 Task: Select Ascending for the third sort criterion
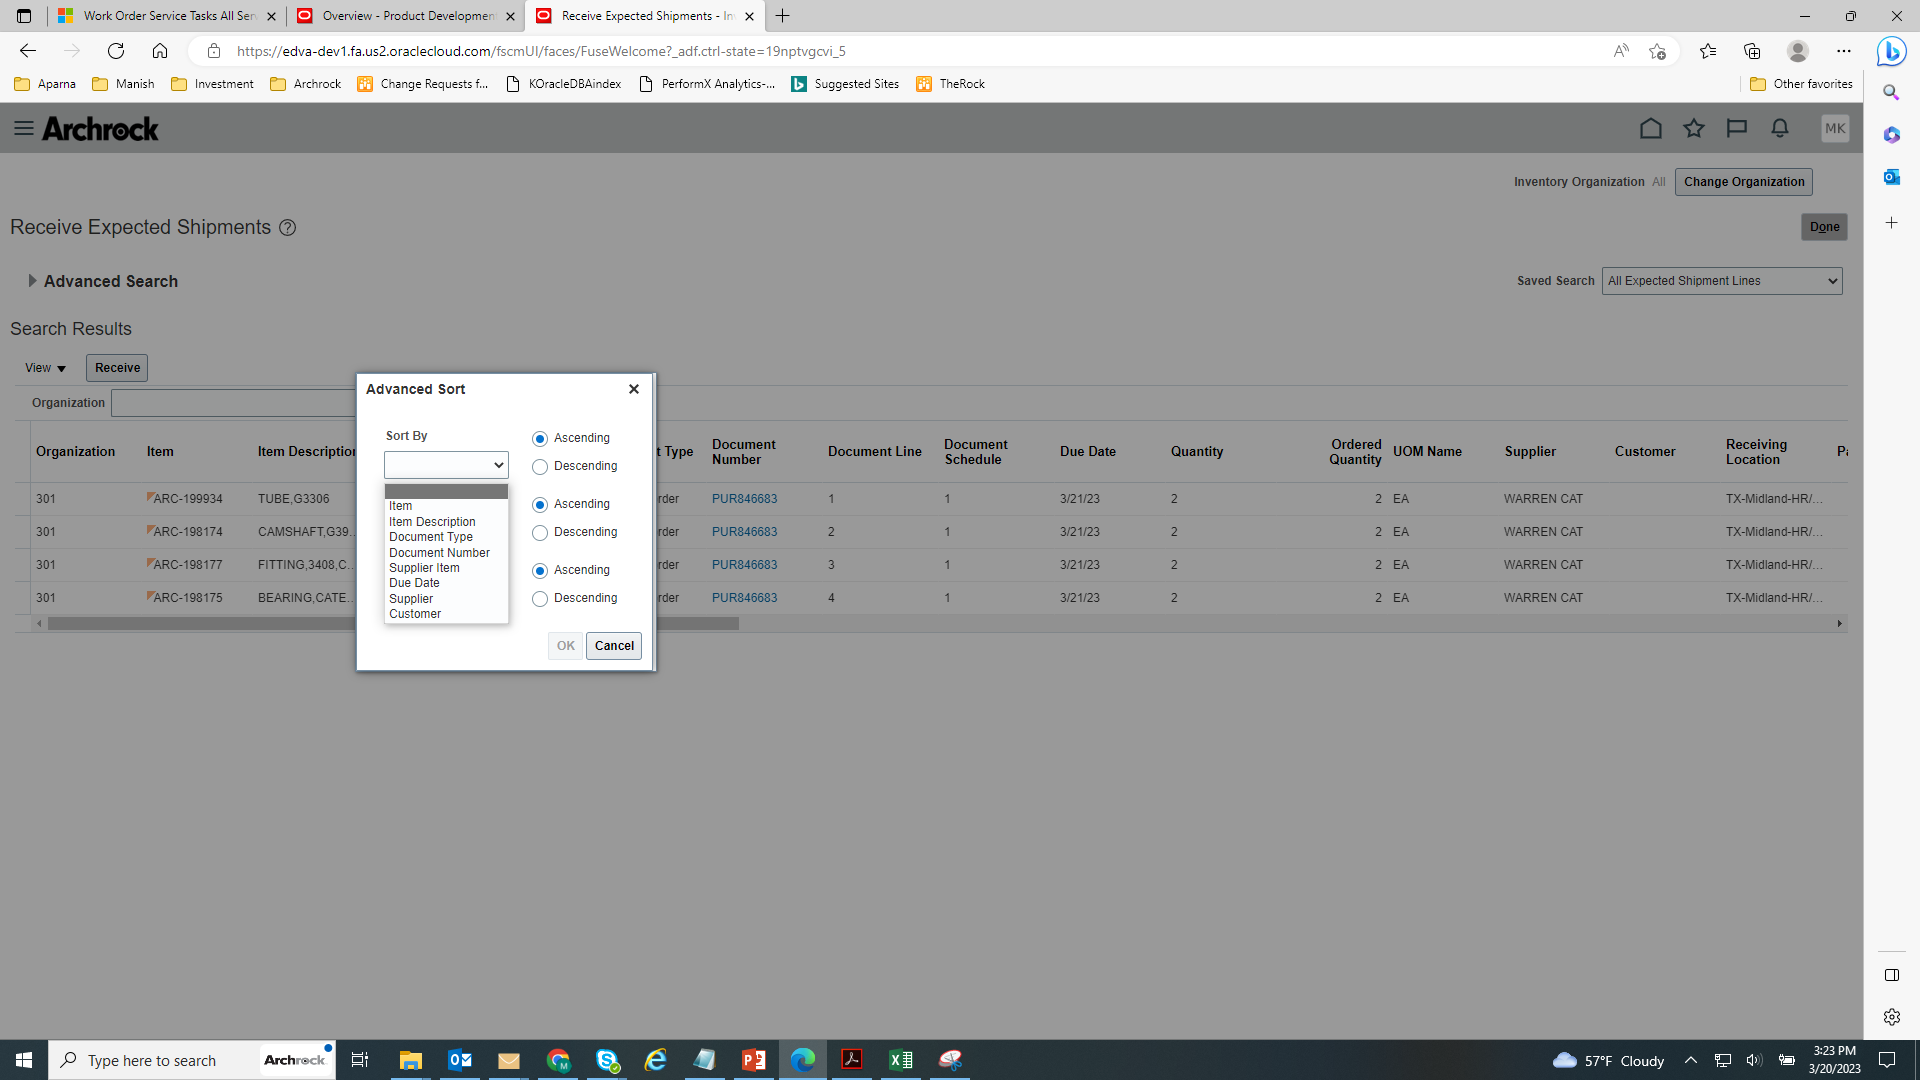coord(540,570)
